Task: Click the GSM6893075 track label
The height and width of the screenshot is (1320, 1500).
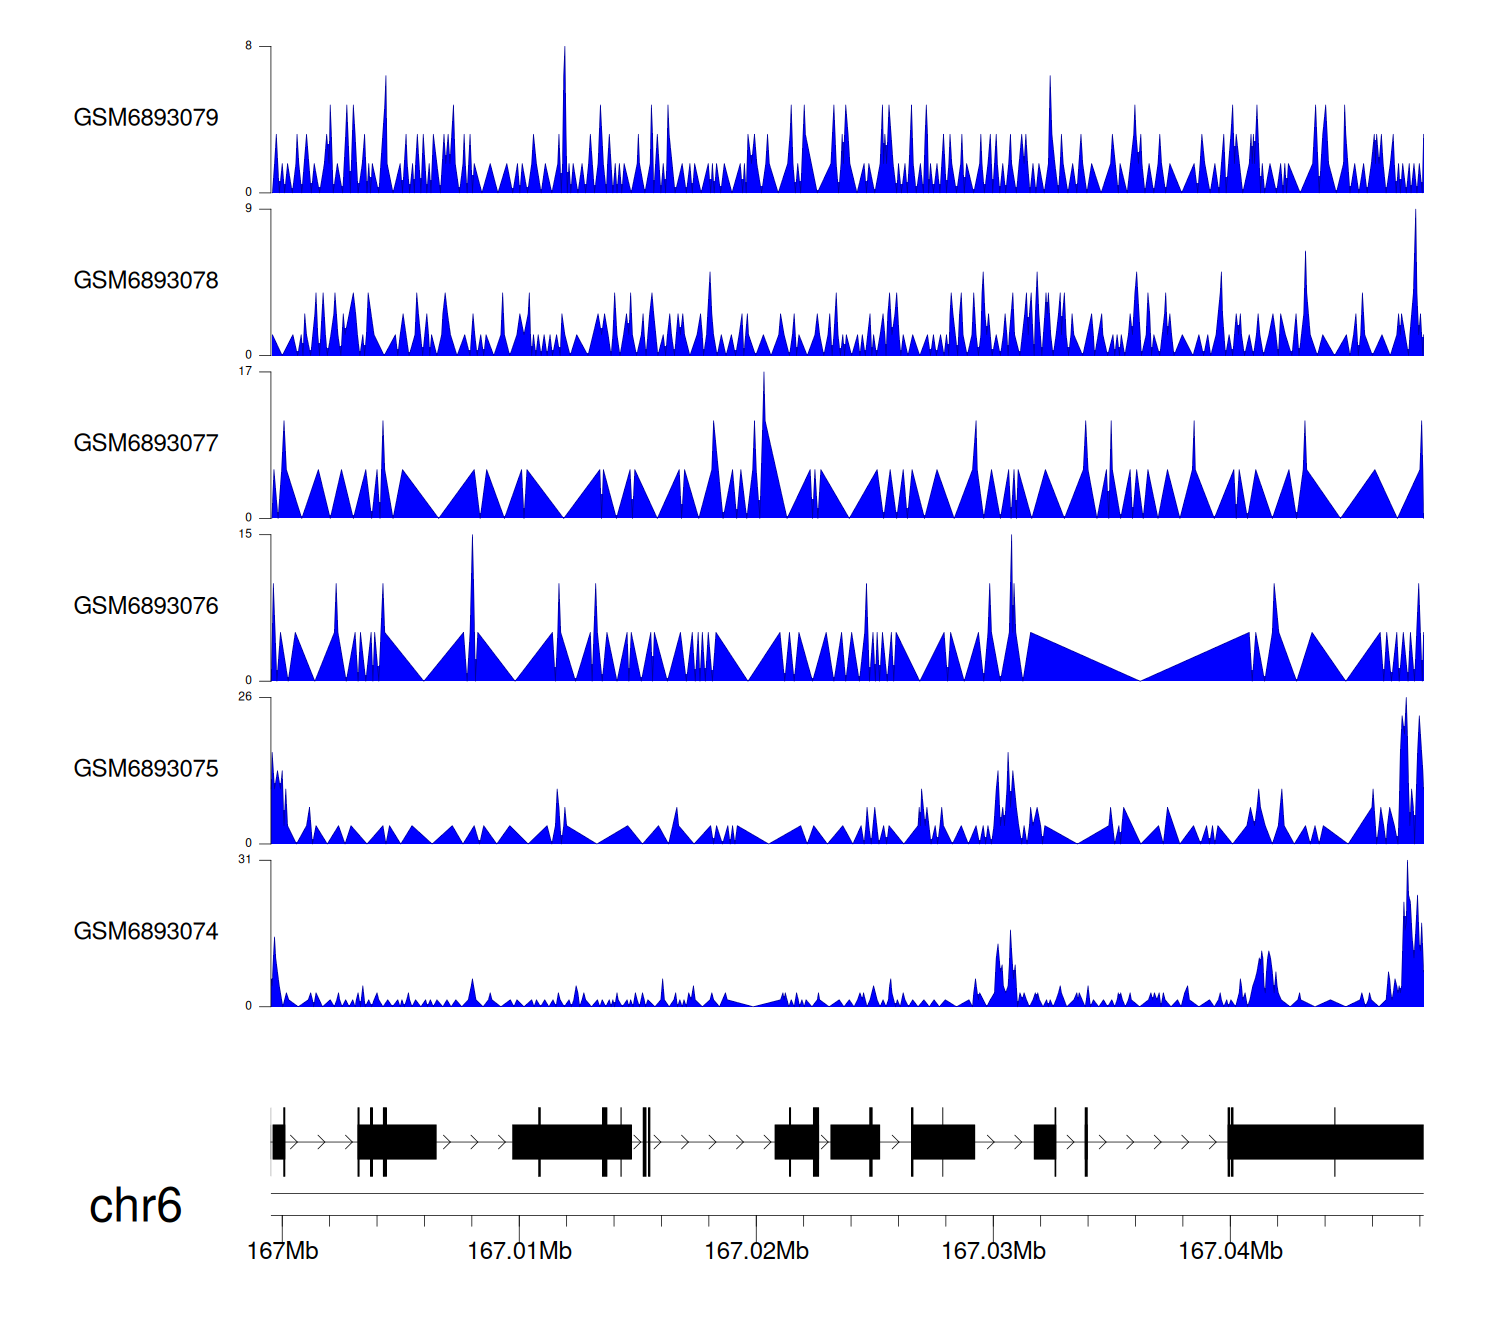Action: point(146,769)
